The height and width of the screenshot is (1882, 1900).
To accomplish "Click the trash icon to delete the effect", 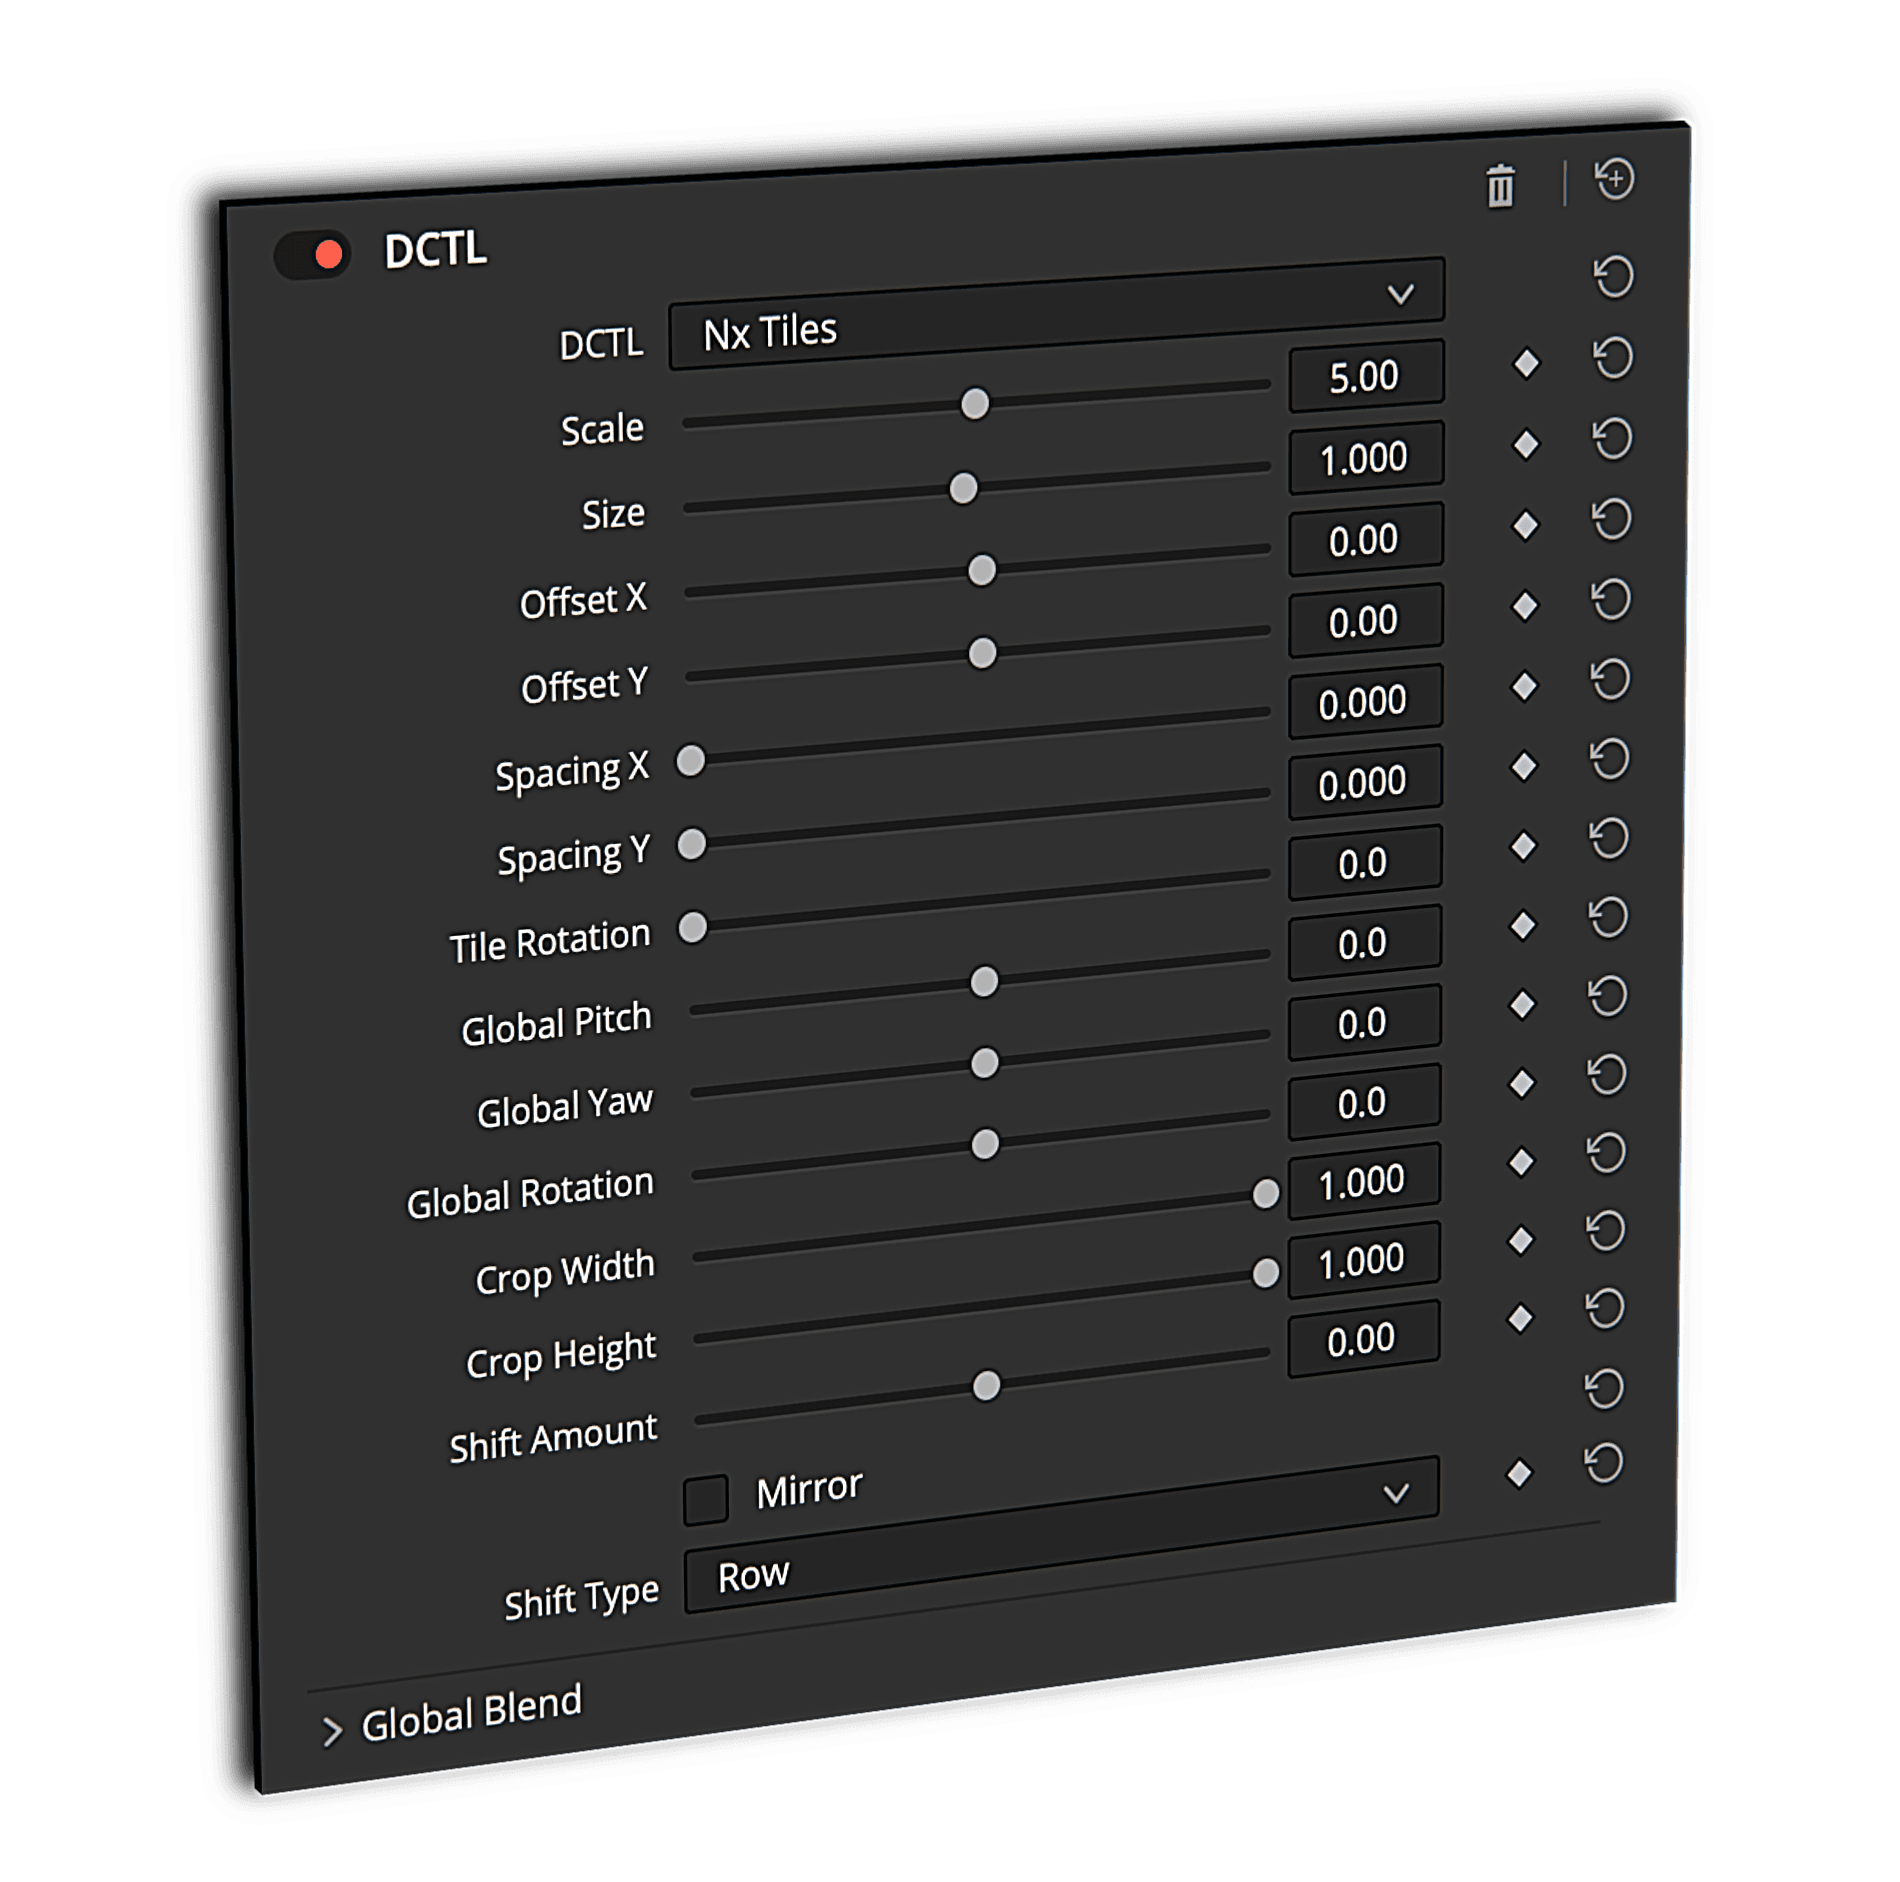I will 1500,187.
